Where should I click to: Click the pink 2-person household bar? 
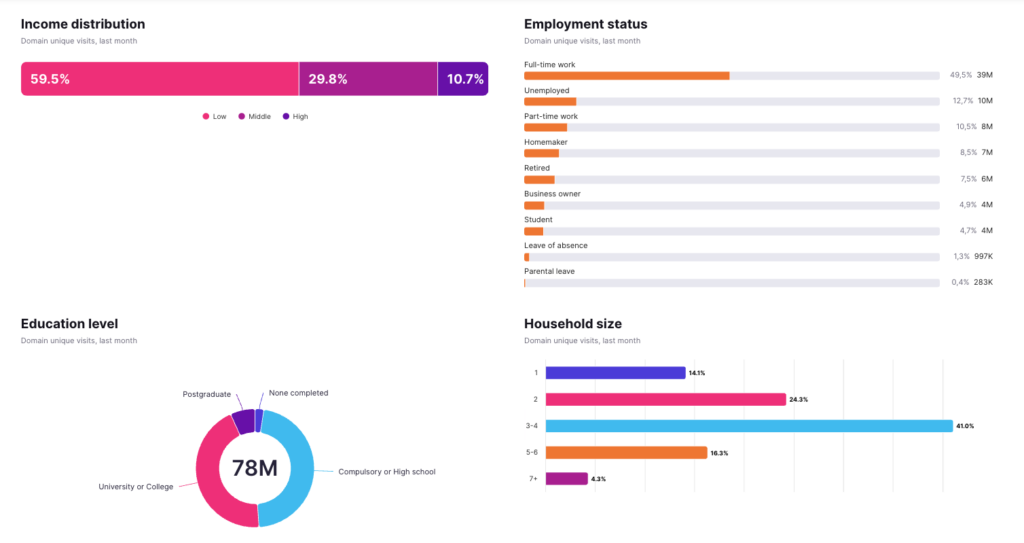[x=665, y=399]
